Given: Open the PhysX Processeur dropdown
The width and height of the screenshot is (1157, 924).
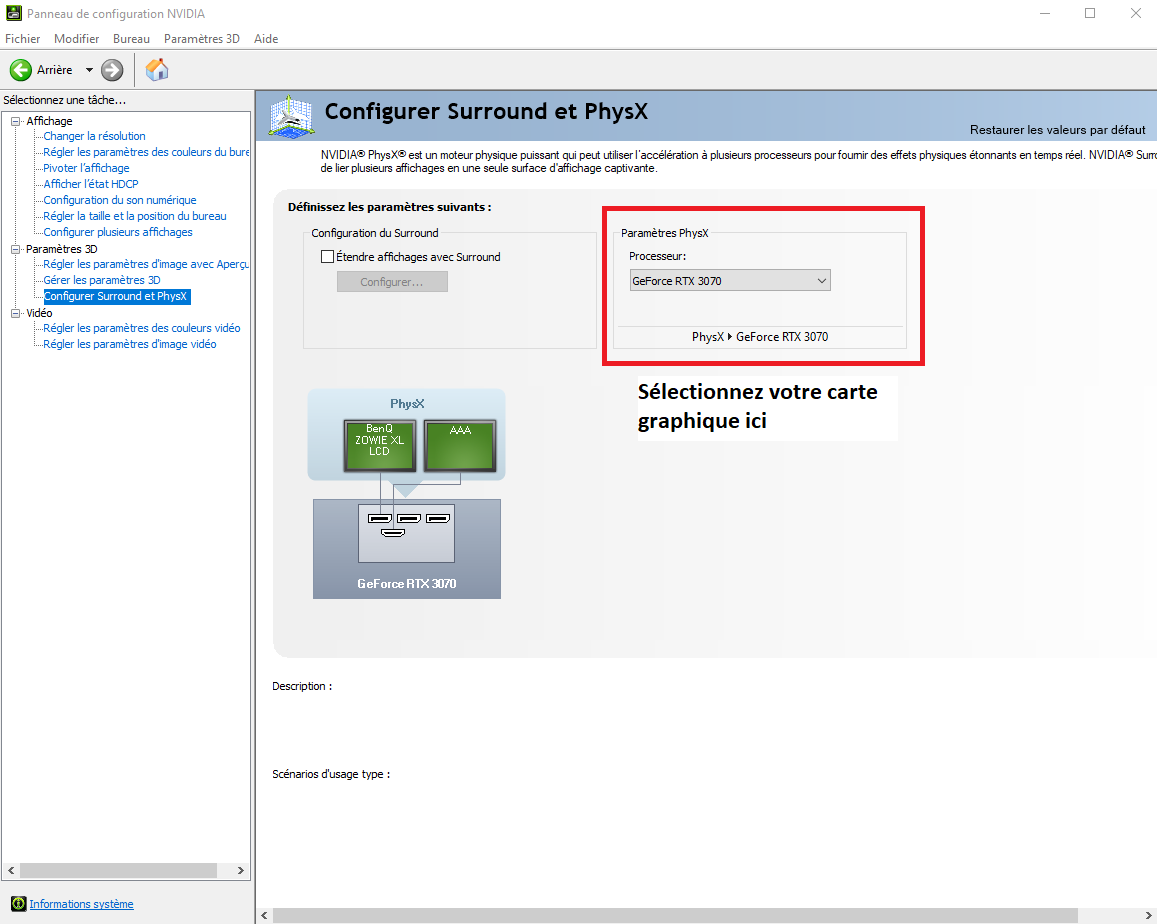Looking at the screenshot, I should [x=730, y=280].
